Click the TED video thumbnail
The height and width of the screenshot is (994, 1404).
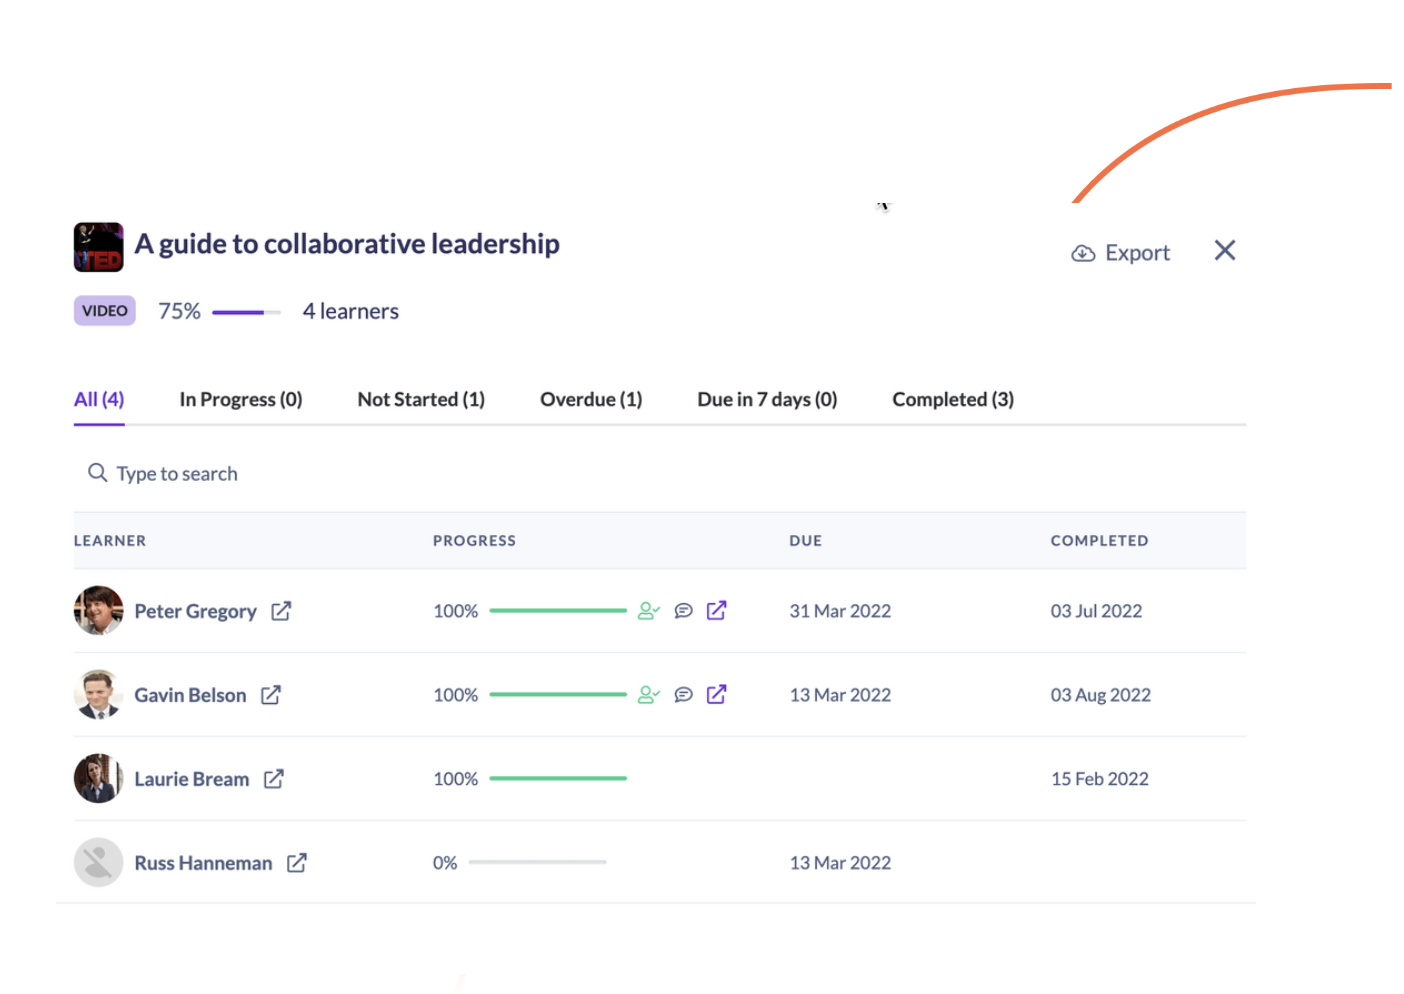[99, 247]
